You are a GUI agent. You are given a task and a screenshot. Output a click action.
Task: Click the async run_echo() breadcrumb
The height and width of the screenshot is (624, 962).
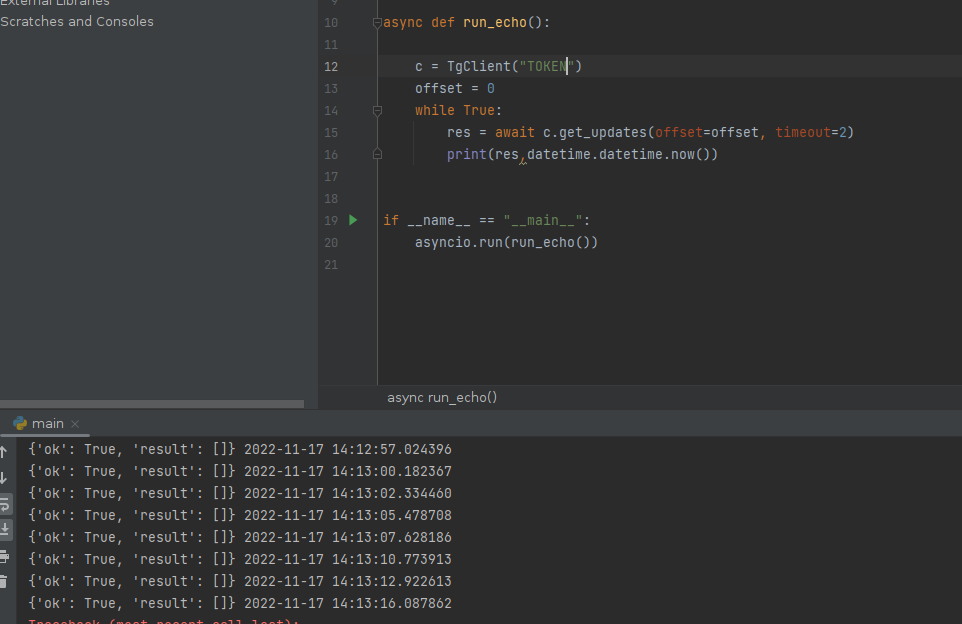(442, 397)
